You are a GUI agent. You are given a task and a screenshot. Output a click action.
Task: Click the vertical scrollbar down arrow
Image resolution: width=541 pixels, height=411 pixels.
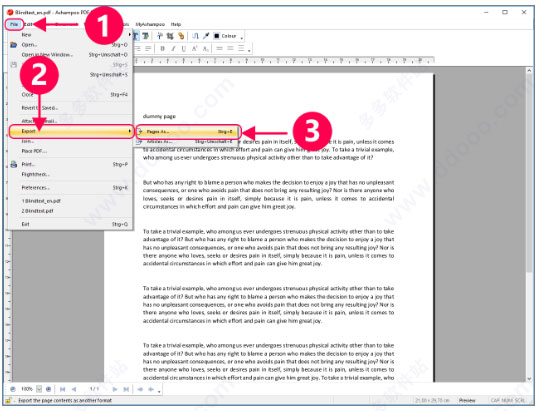coord(529,379)
